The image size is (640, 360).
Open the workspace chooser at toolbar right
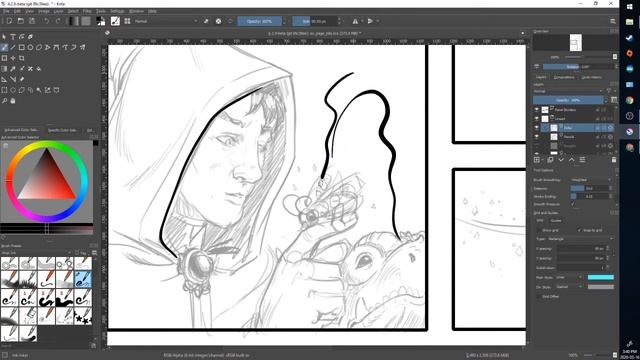[613, 21]
